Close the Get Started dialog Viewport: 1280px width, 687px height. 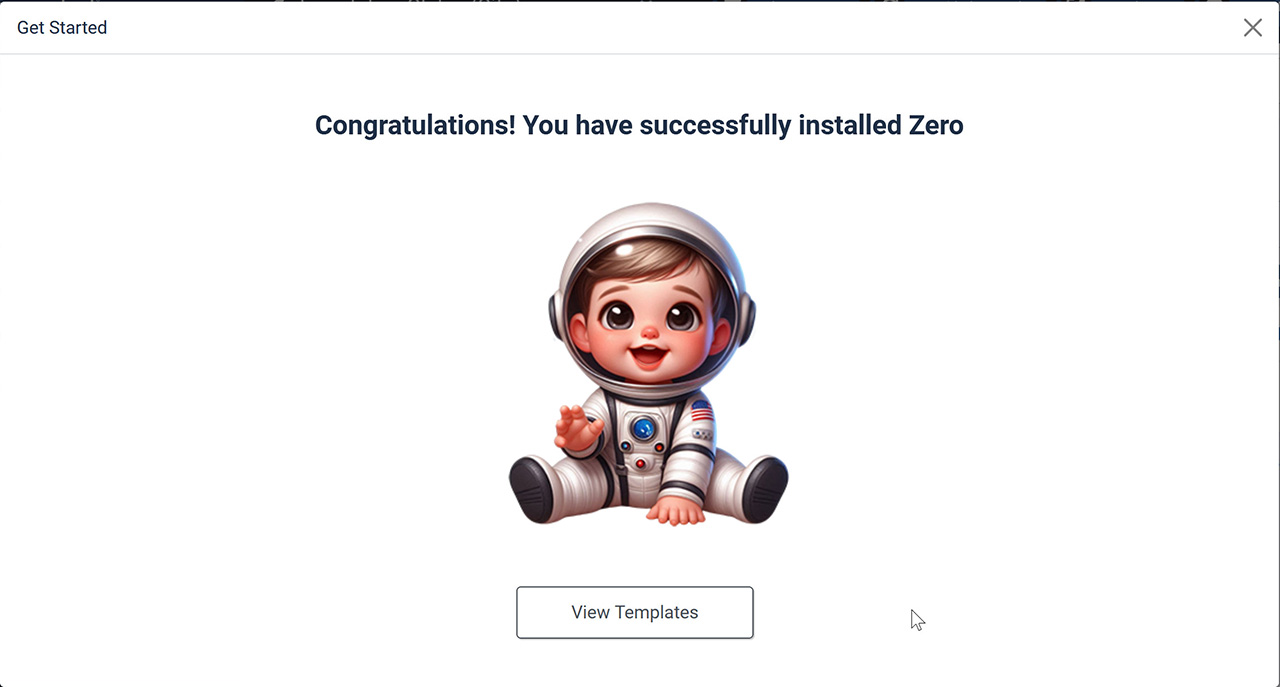click(1252, 28)
